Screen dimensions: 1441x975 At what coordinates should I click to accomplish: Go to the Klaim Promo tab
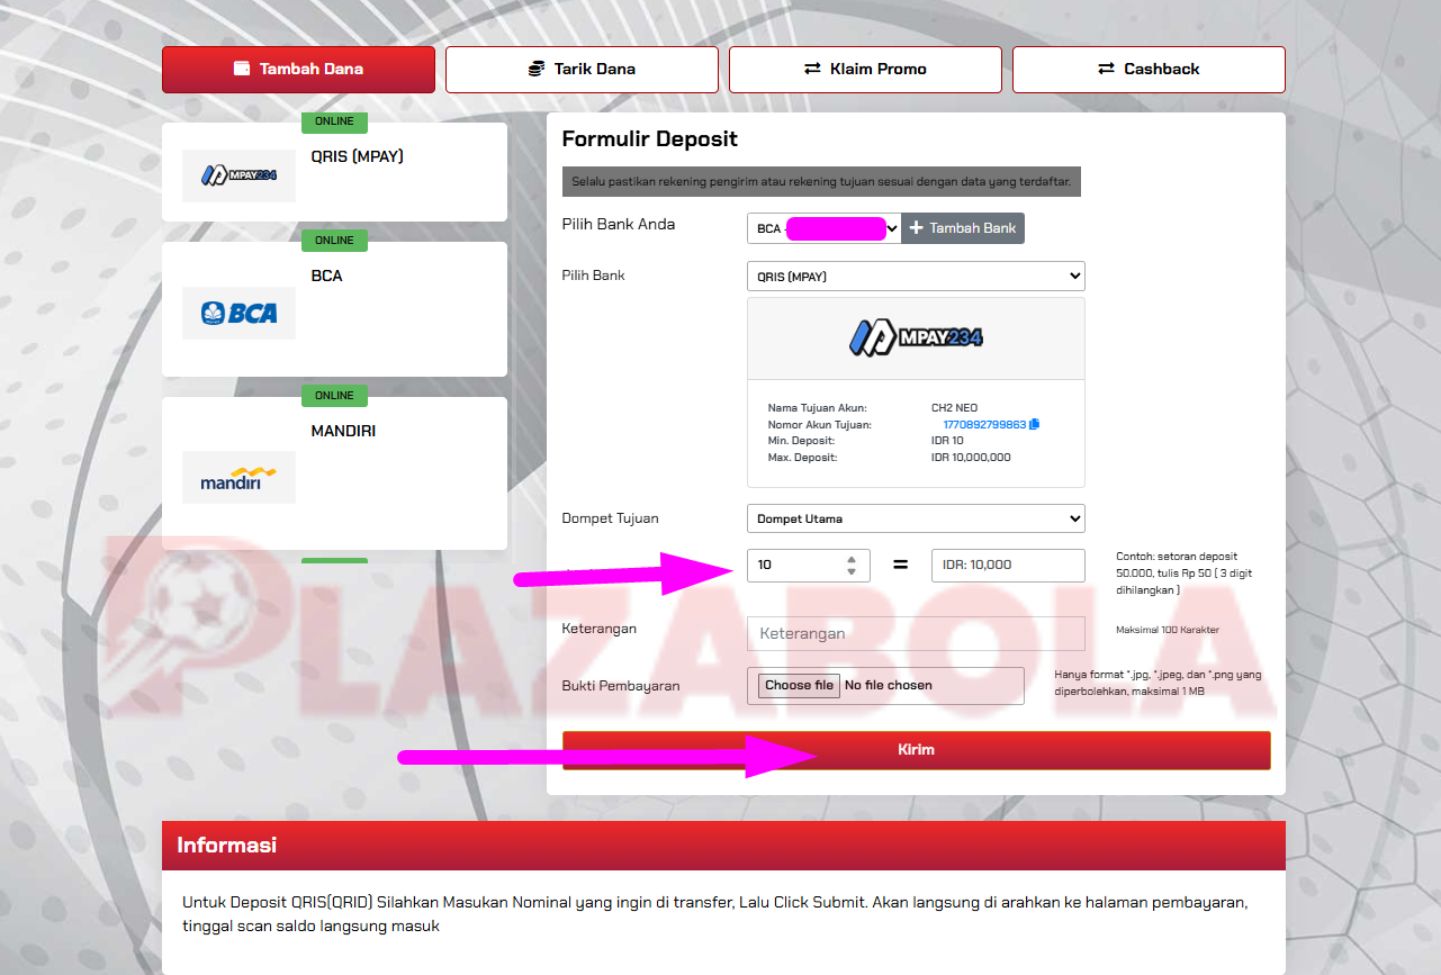(865, 69)
